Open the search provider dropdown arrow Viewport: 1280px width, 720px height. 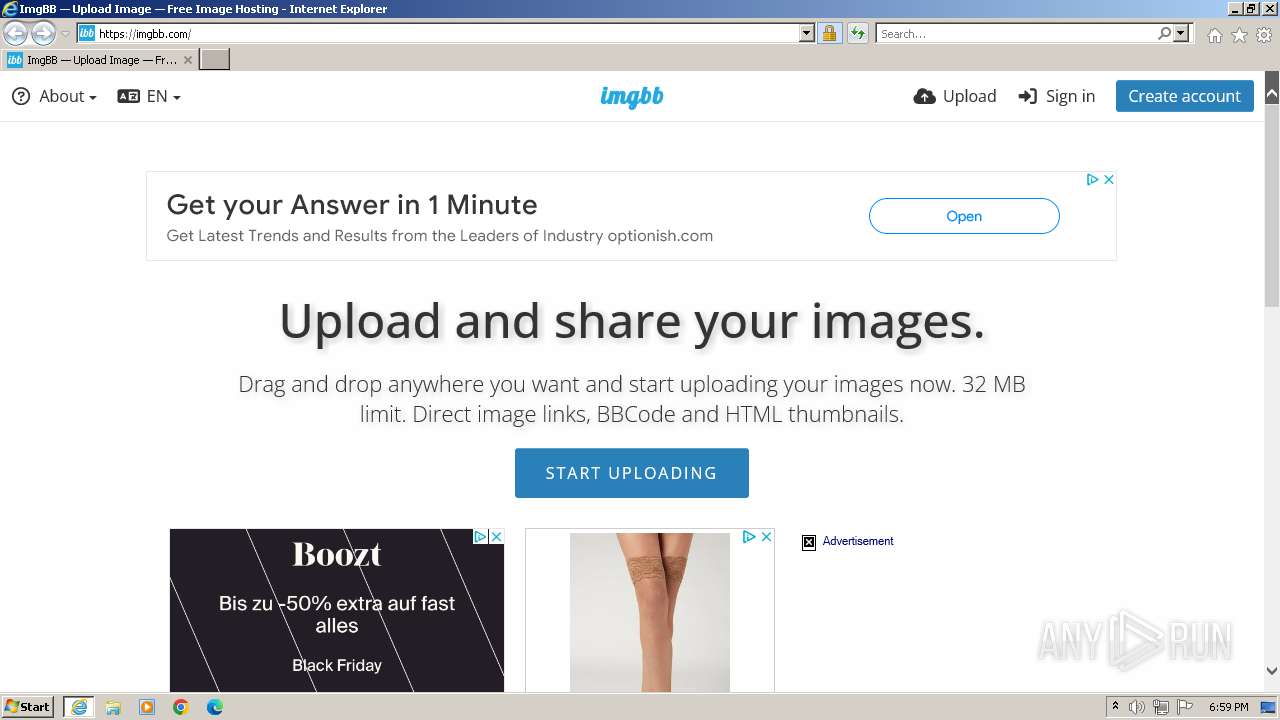tap(1181, 33)
